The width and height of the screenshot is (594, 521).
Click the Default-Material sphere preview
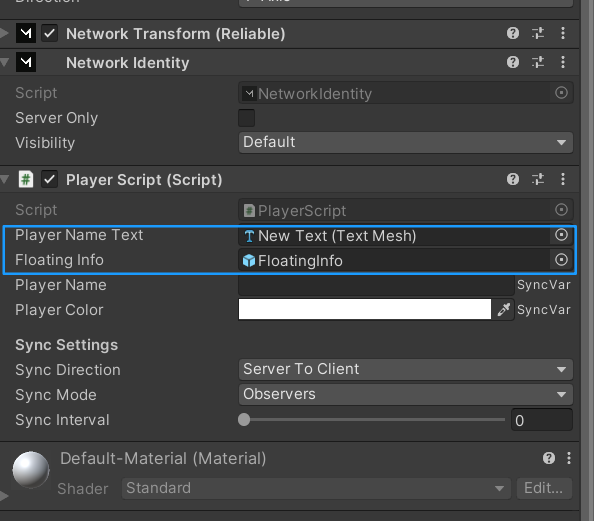click(x=31, y=470)
